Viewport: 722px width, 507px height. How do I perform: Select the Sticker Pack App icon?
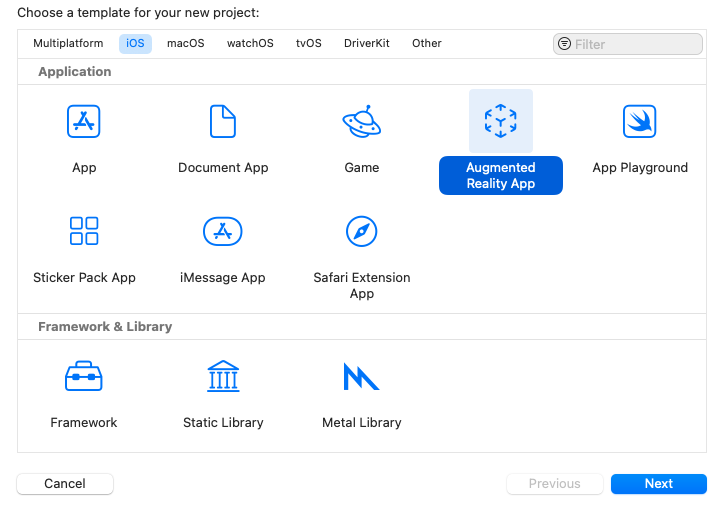coord(84,231)
